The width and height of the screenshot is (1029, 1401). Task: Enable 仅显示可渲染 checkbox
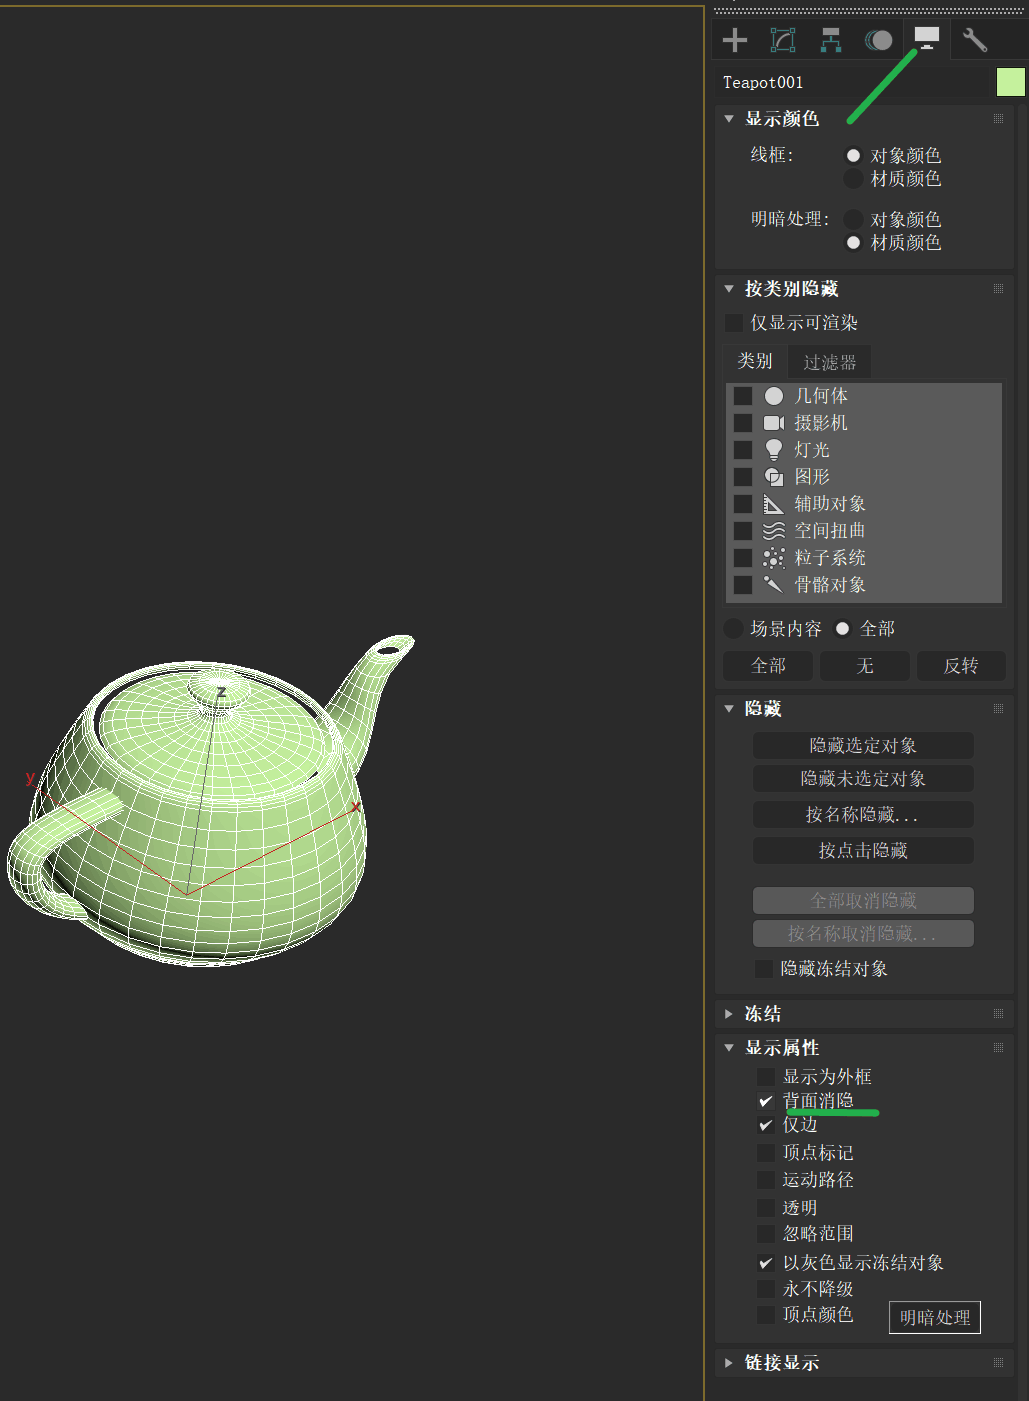click(x=733, y=323)
